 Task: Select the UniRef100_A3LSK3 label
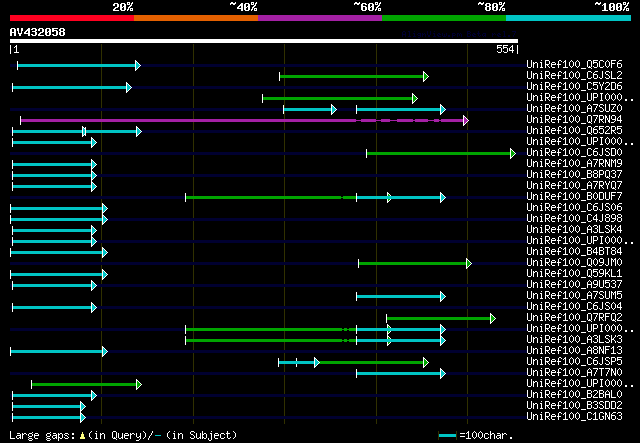click(x=574, y=339)
